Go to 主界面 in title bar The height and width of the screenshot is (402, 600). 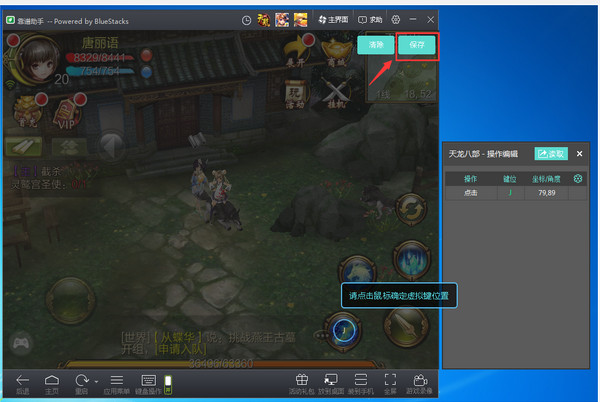[333, 20]
